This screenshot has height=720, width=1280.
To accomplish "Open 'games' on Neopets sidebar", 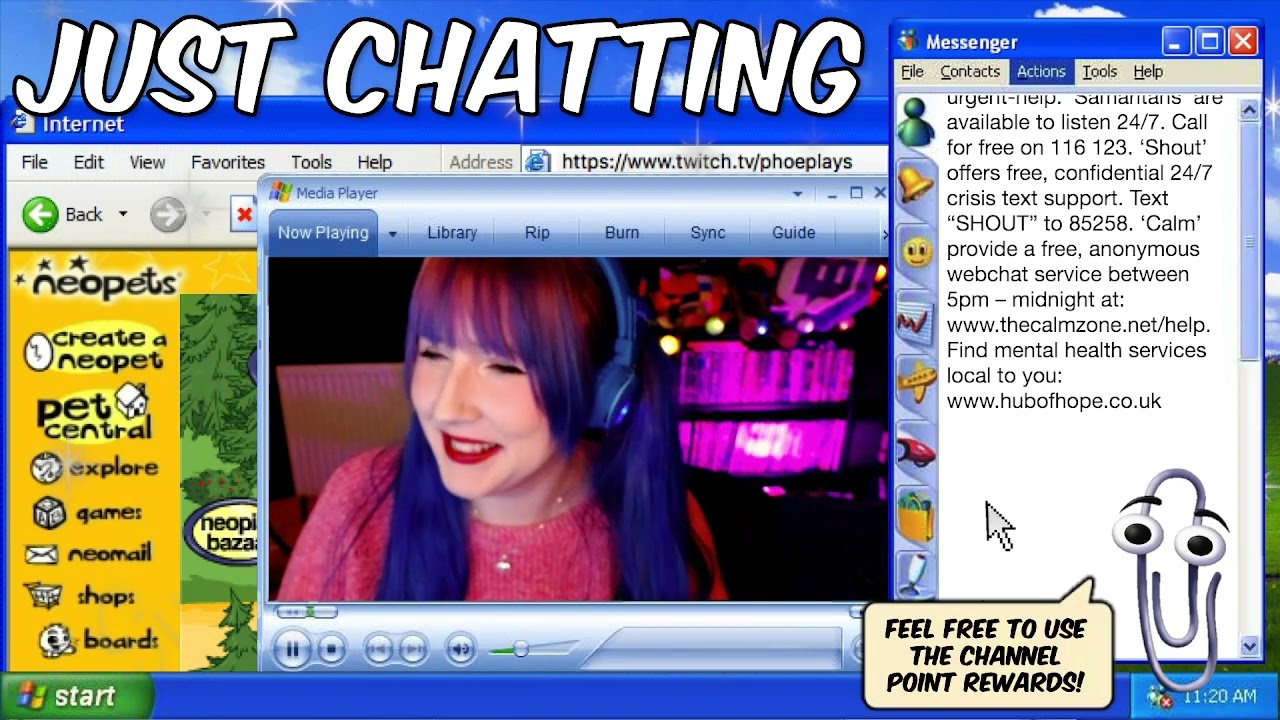I will click(88, 513).
